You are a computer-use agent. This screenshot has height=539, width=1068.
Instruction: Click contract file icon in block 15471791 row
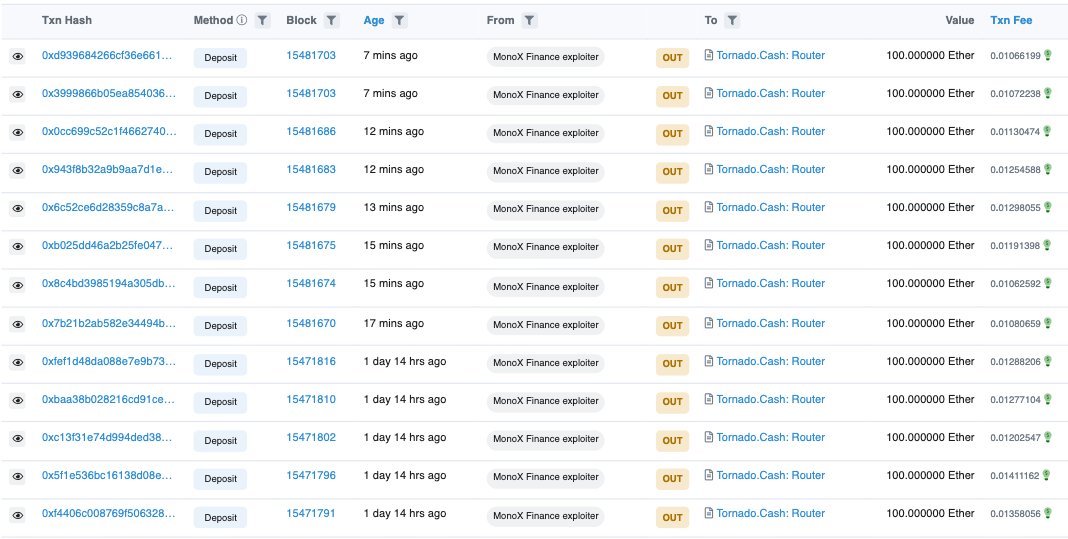click(x=709, y=513)
